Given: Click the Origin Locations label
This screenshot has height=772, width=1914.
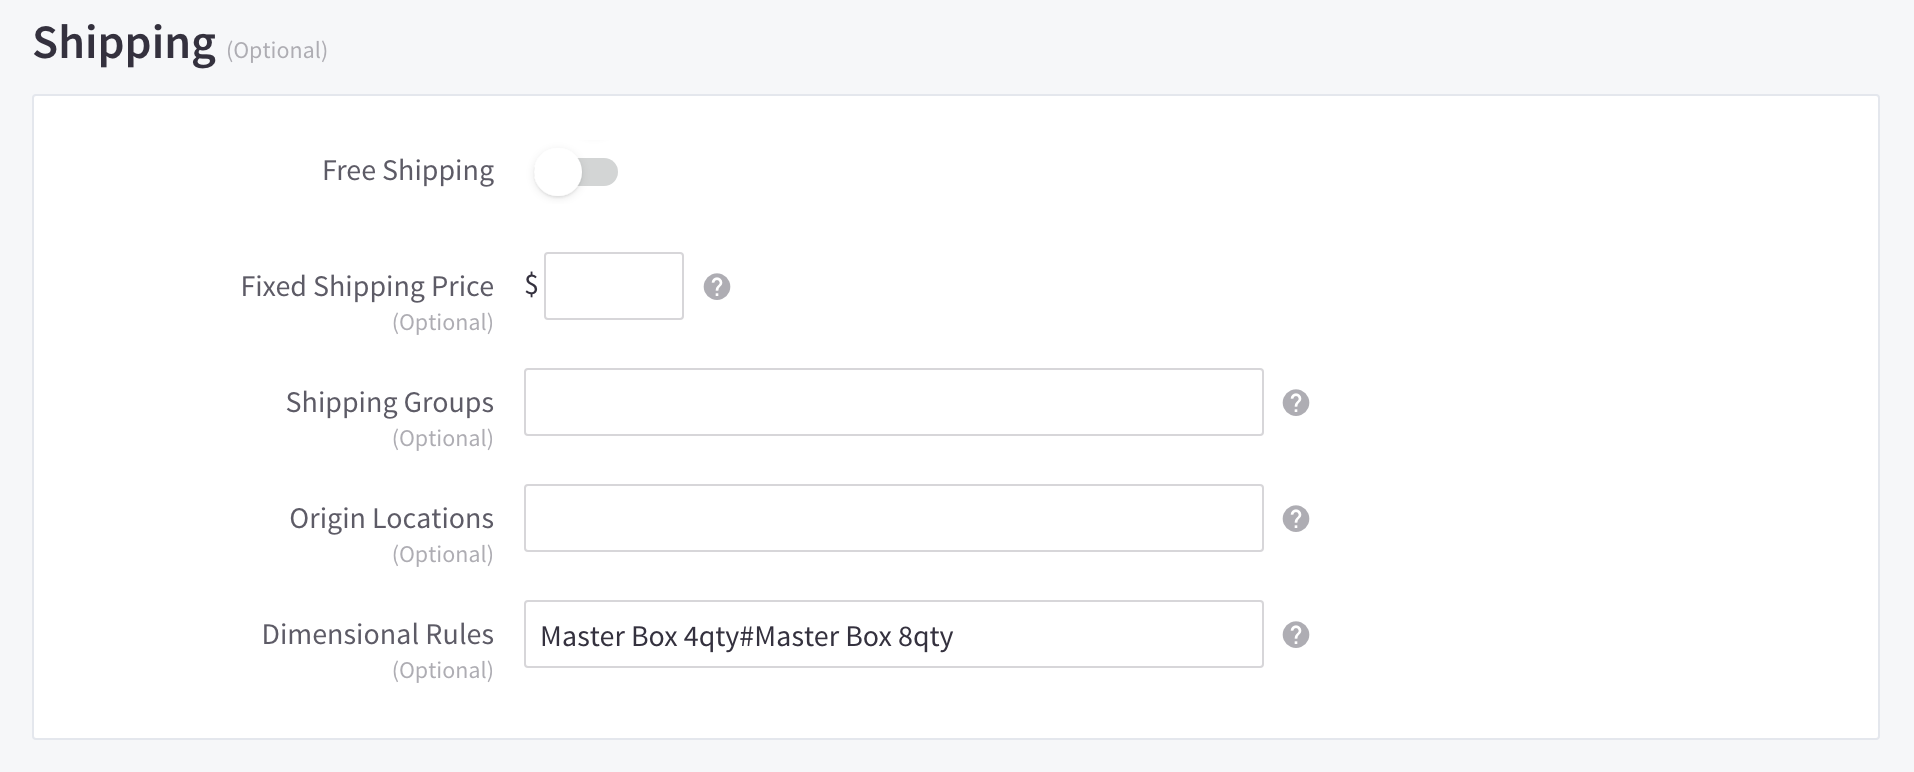Looking at the screenshot, I should (391, 519).
